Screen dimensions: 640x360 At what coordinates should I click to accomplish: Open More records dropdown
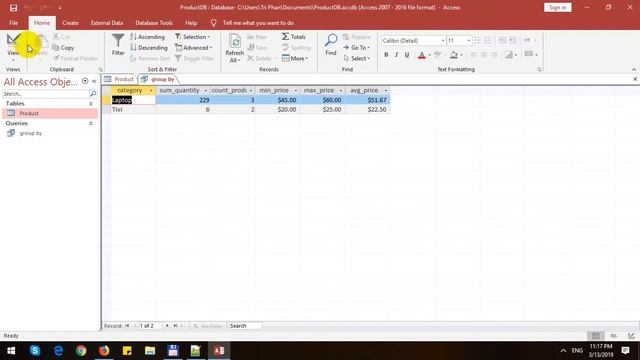click(x=295, y=58)
